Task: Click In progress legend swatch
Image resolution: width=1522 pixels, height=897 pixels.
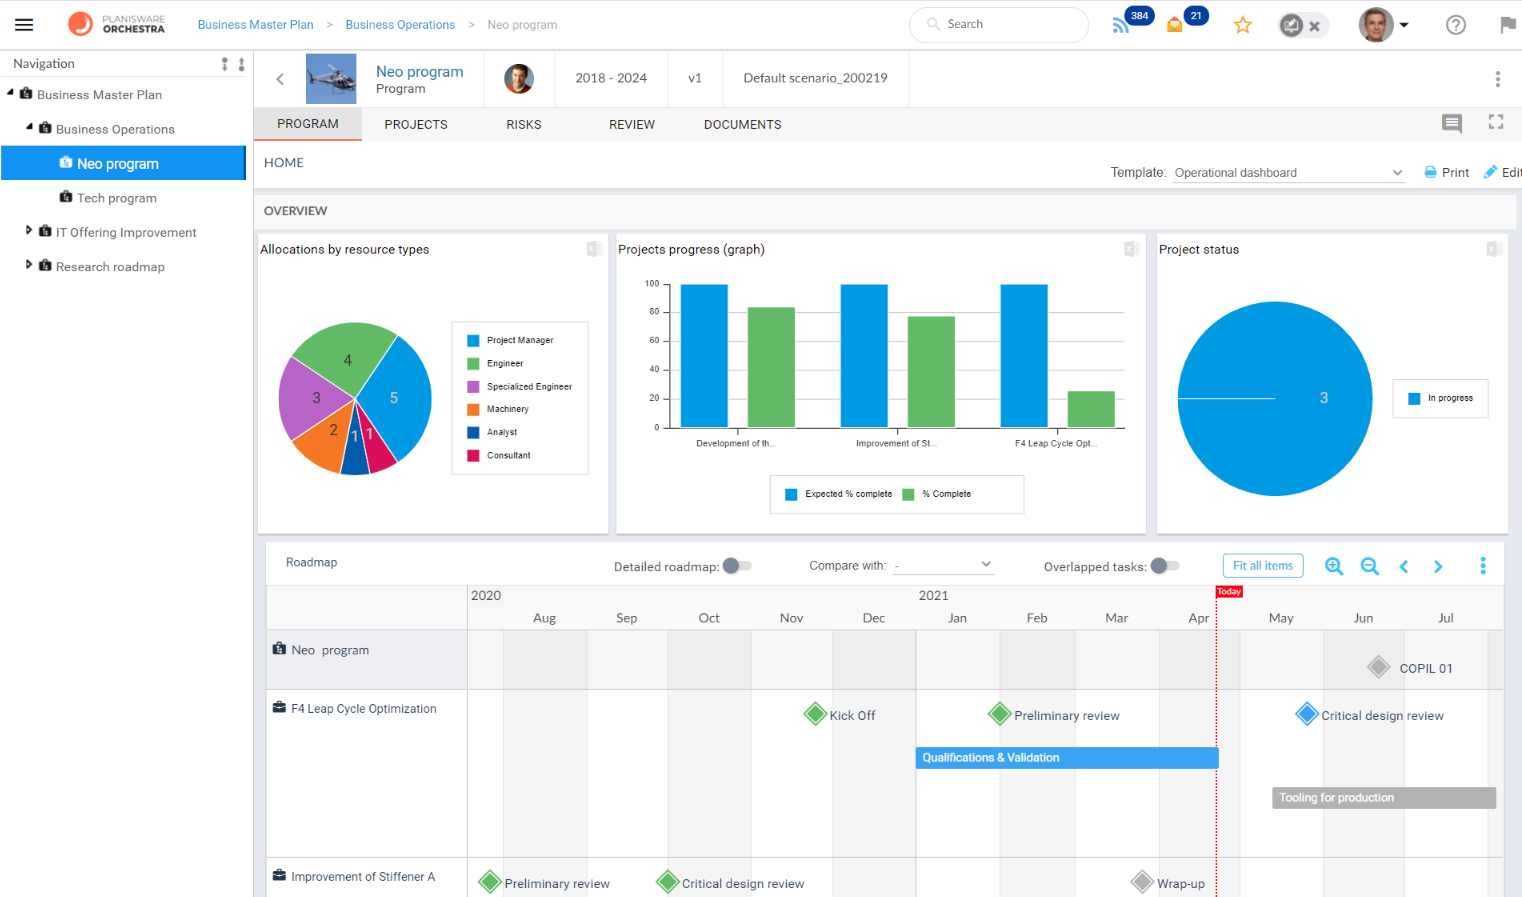Action: pos(1414,399)
